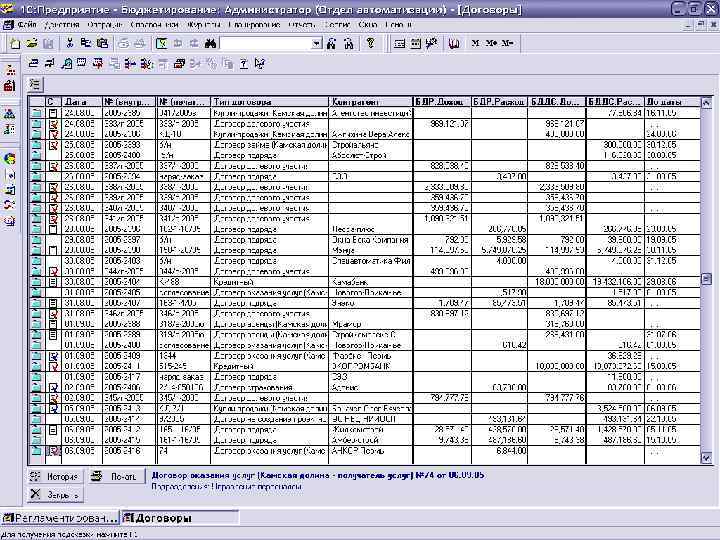Click the Help lightbulb icon
The height and width of the screenshot is (540, 720).
coord(370,44)
